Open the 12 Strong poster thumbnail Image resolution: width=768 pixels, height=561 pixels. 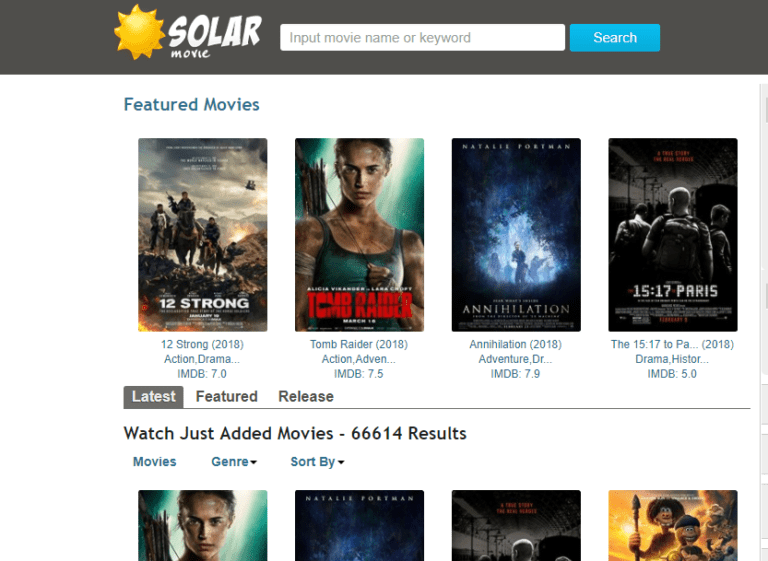tap(203, 235)
